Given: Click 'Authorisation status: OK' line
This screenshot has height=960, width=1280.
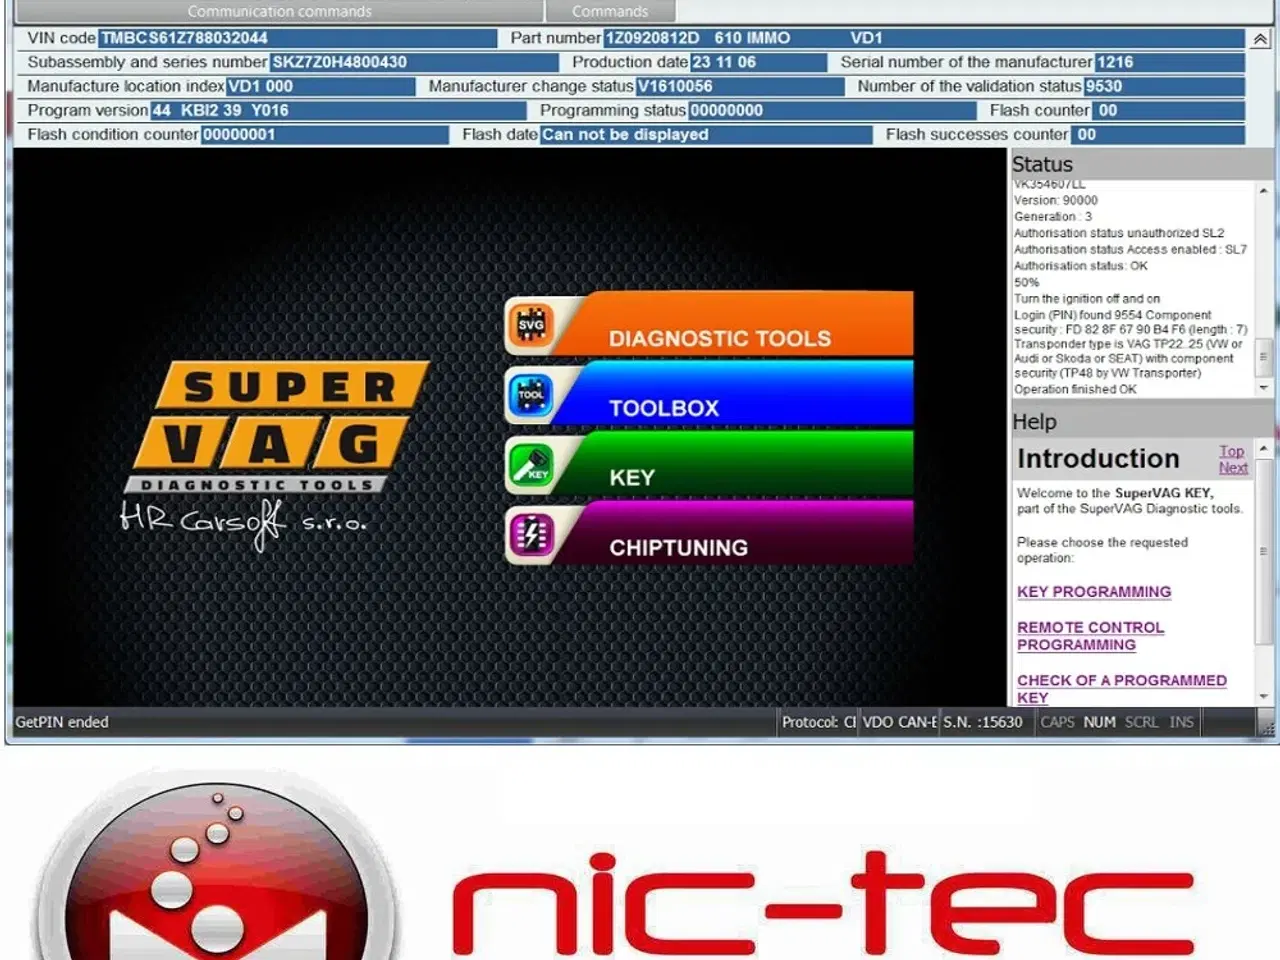Looking at the screenshot, I should pos(1081,265).
